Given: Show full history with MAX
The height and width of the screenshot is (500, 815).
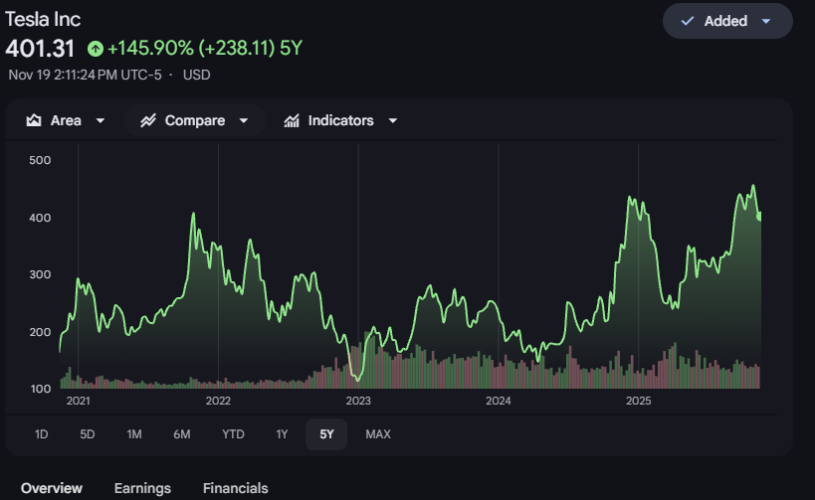Looking at the screenshot, I should [x=378, y=434].
